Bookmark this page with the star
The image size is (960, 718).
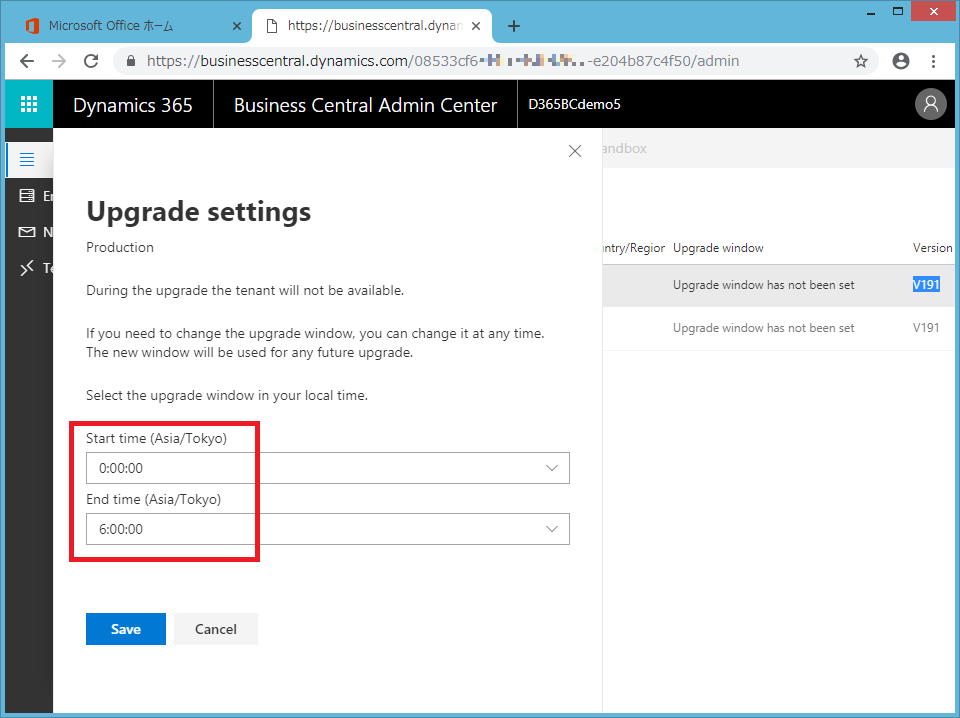pyautogui.click(x=861, y=61)
